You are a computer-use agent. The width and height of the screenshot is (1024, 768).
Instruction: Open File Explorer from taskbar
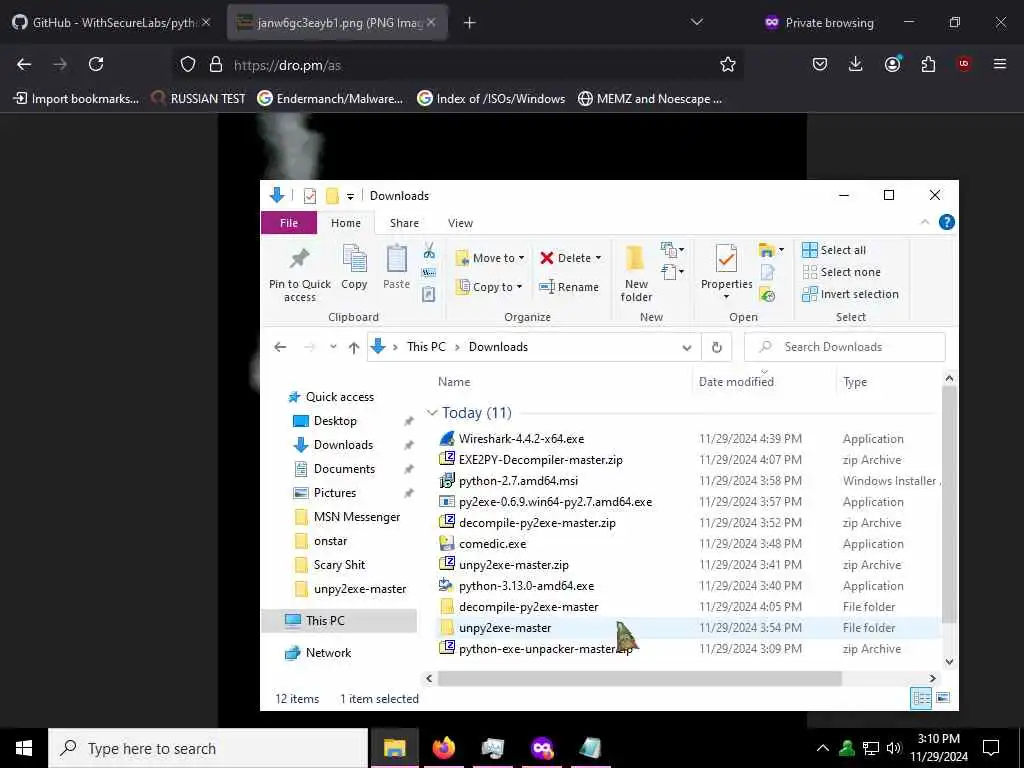point(394,748)
